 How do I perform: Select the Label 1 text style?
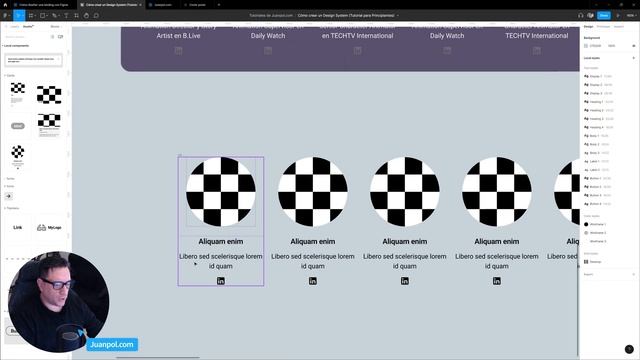596,161
